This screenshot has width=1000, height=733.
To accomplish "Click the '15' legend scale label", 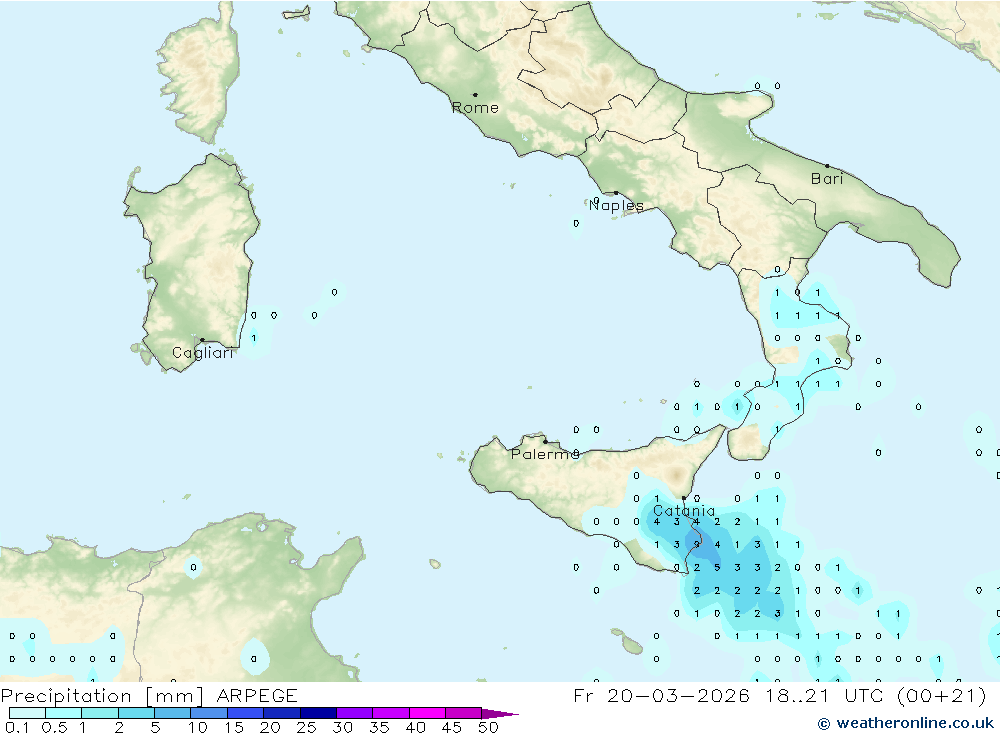I will click(234, 727).
